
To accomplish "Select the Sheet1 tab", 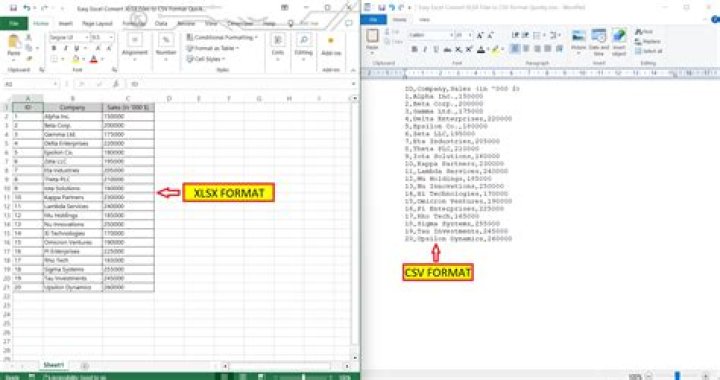I will (x=54, y=365).
